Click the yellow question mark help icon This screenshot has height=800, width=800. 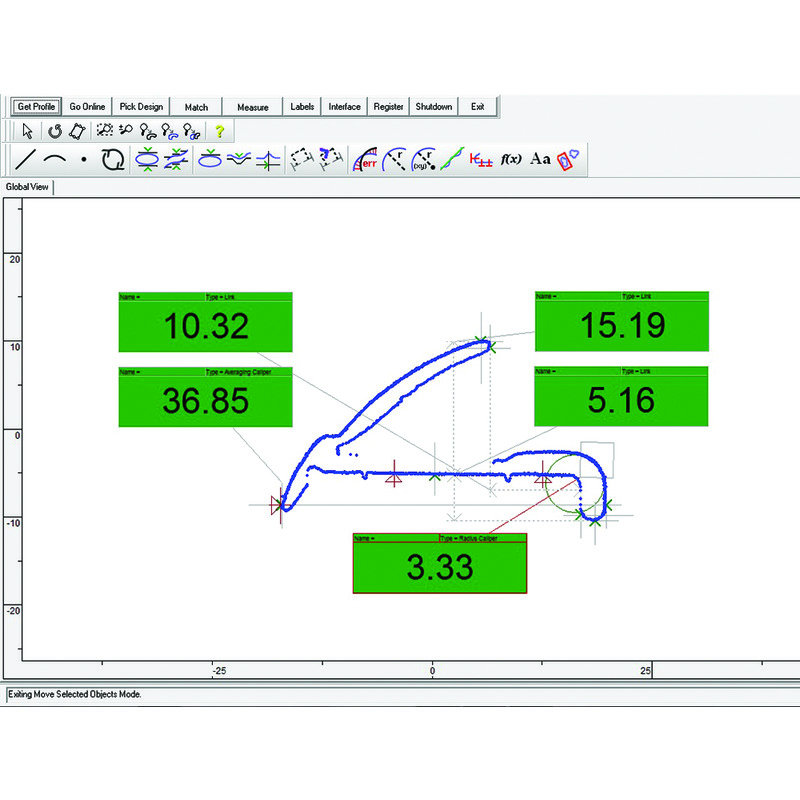[220, 131]
